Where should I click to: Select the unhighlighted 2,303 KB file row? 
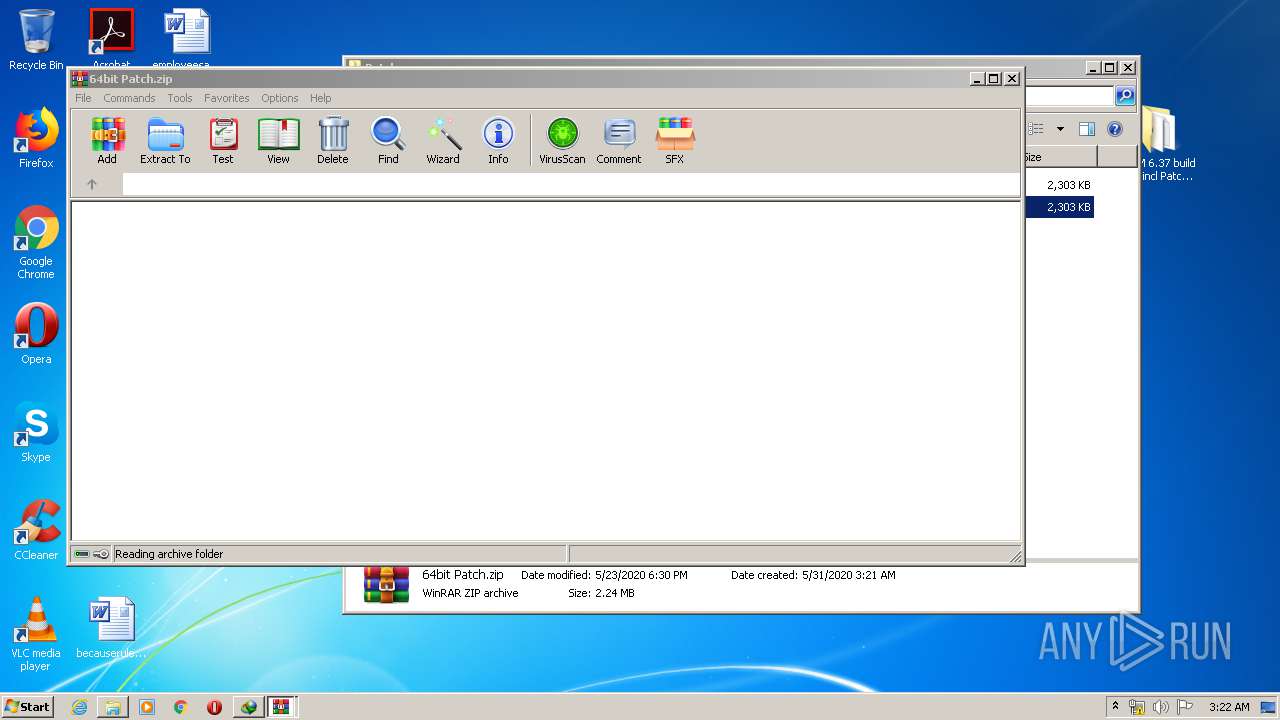(1059, 185)
